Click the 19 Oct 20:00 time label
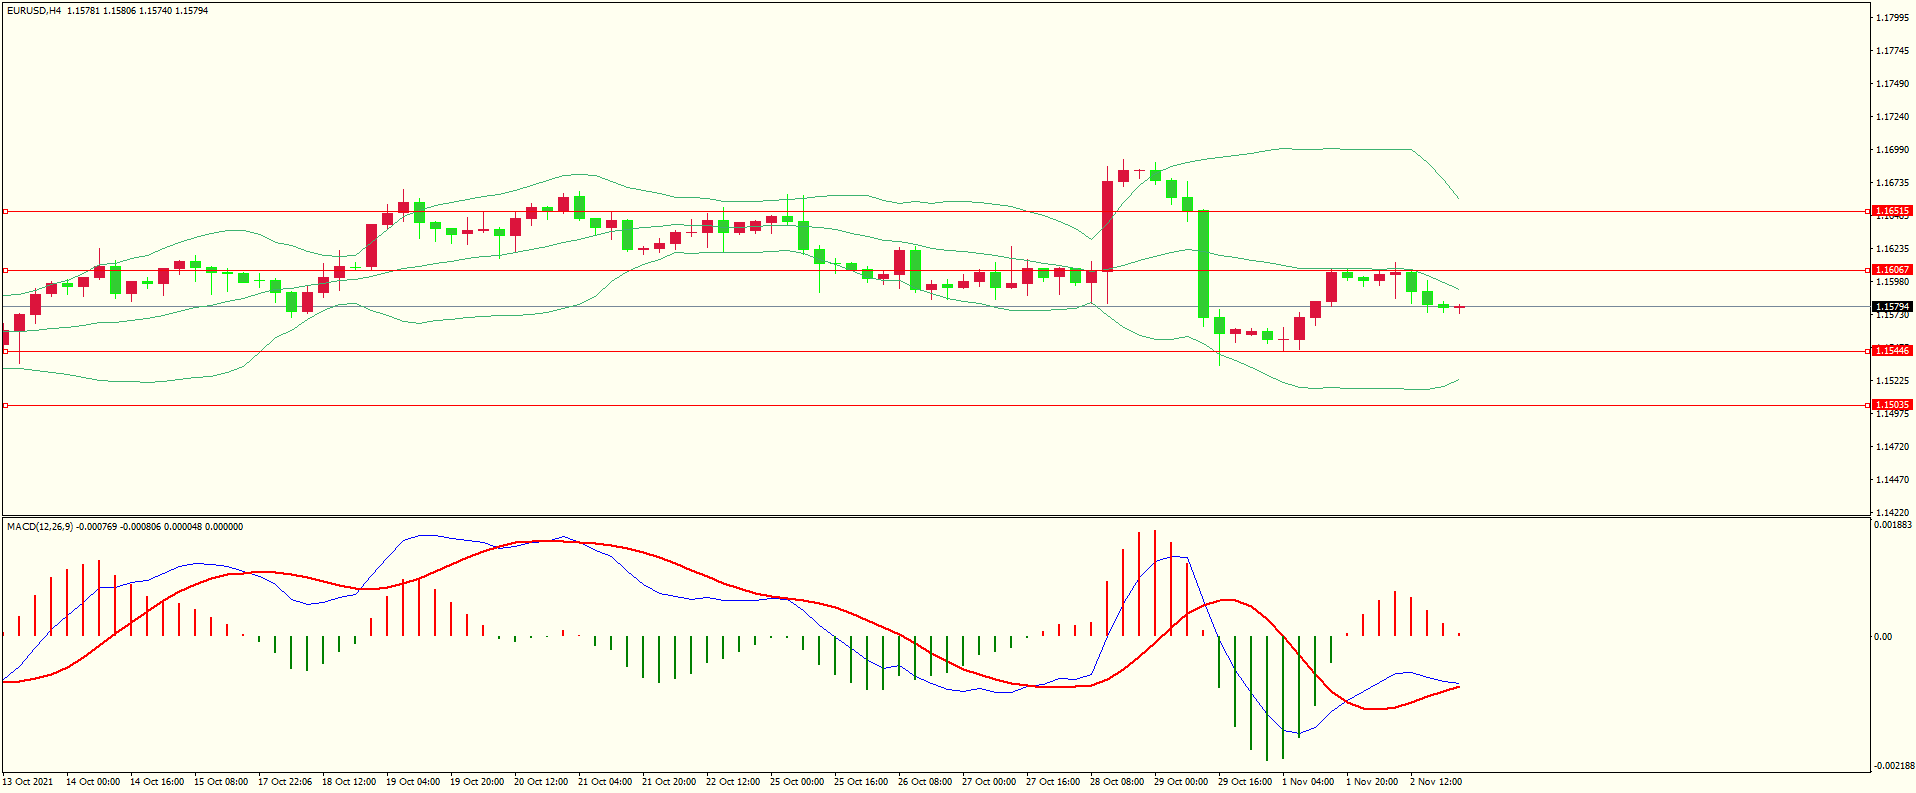This screenshot has width=1916, height=793. pos(477,782)
